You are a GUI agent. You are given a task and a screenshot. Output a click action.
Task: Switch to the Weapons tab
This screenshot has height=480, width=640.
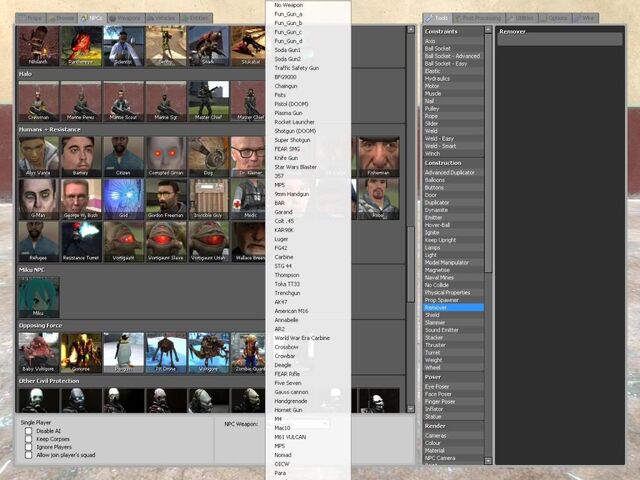click(x=126, y=18)
